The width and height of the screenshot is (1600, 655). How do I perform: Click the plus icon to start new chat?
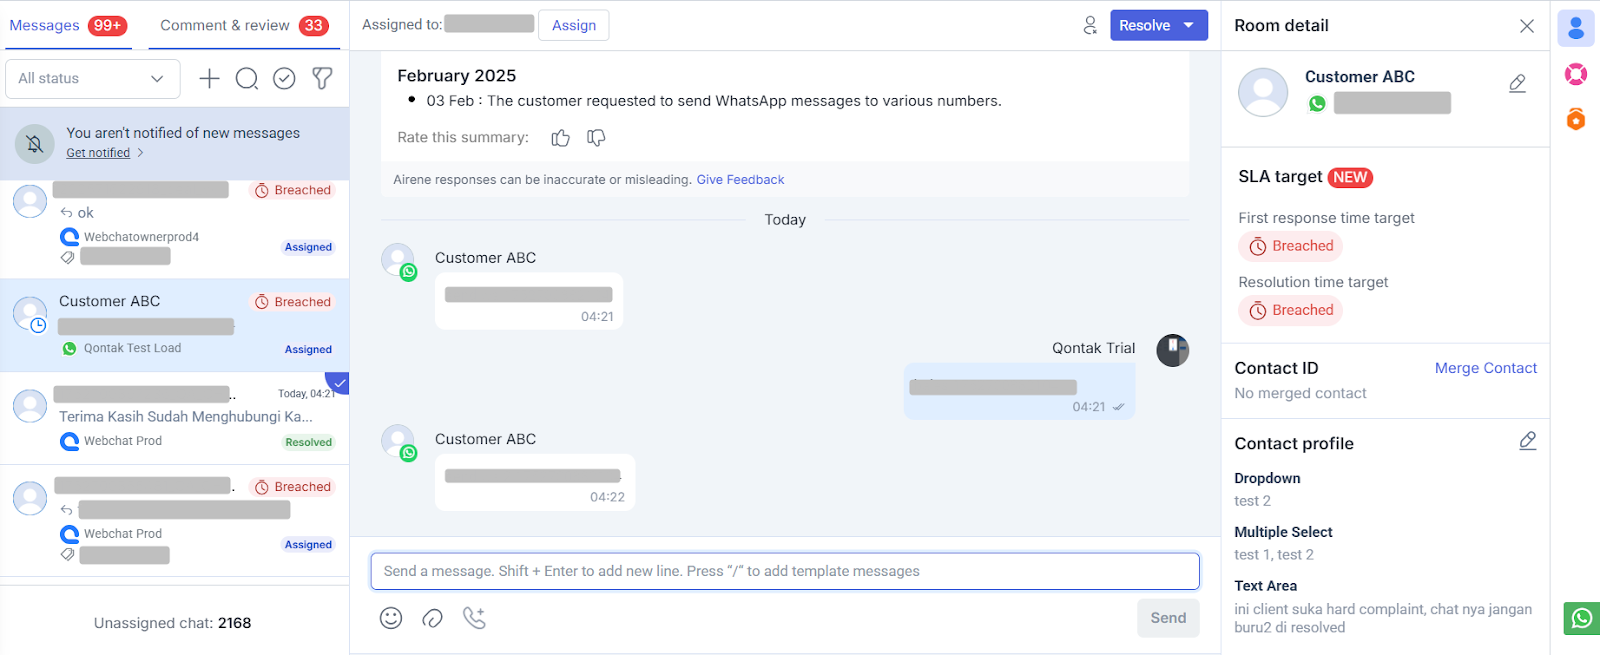[209, 79]
